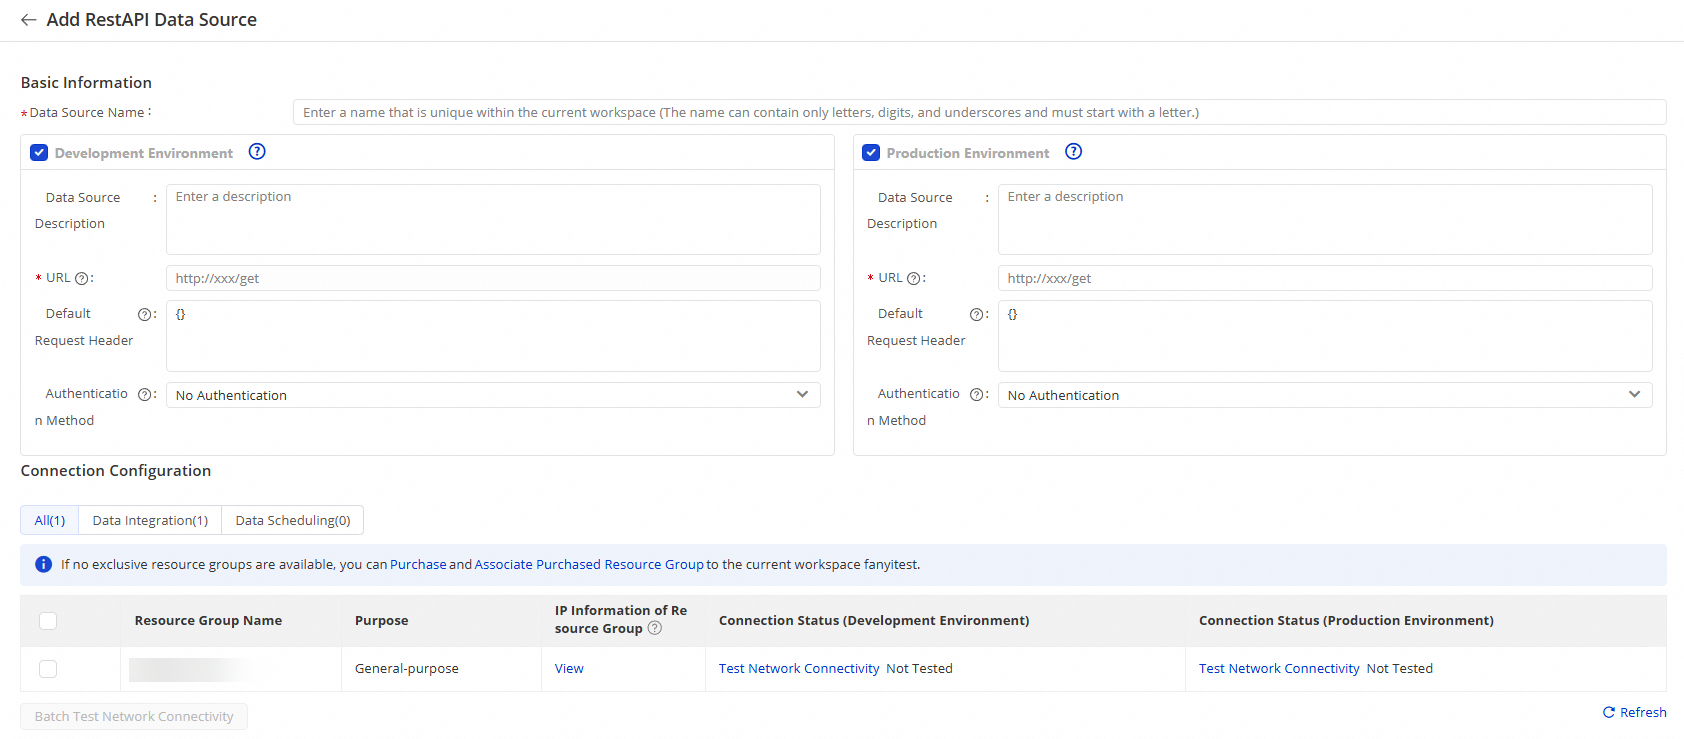Uncheck Development Environment checkbox

pos(39,153)
